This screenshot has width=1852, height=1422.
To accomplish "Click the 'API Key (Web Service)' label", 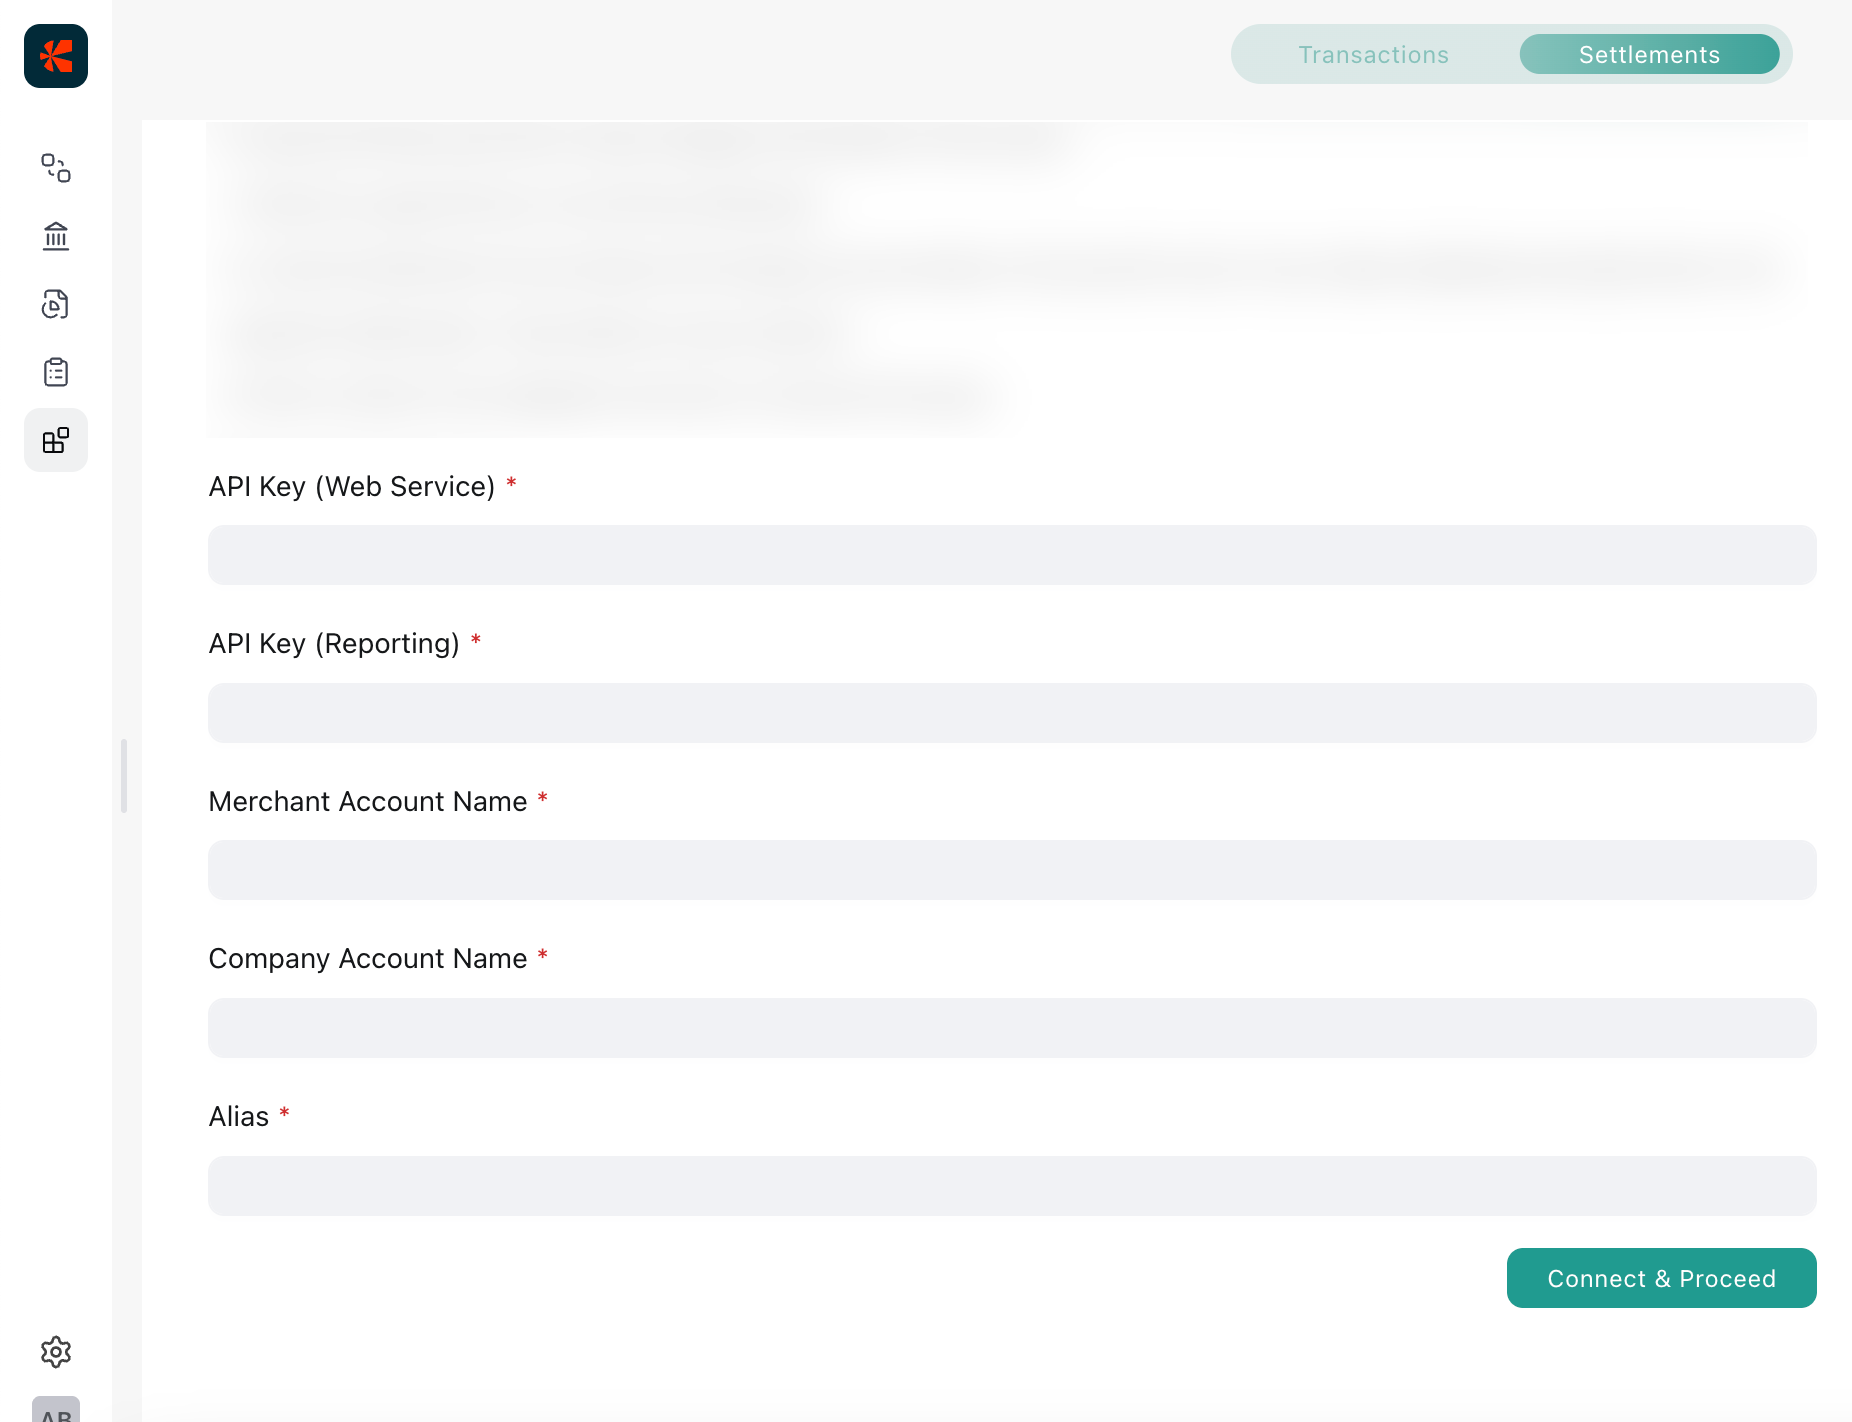I will 352,487.
